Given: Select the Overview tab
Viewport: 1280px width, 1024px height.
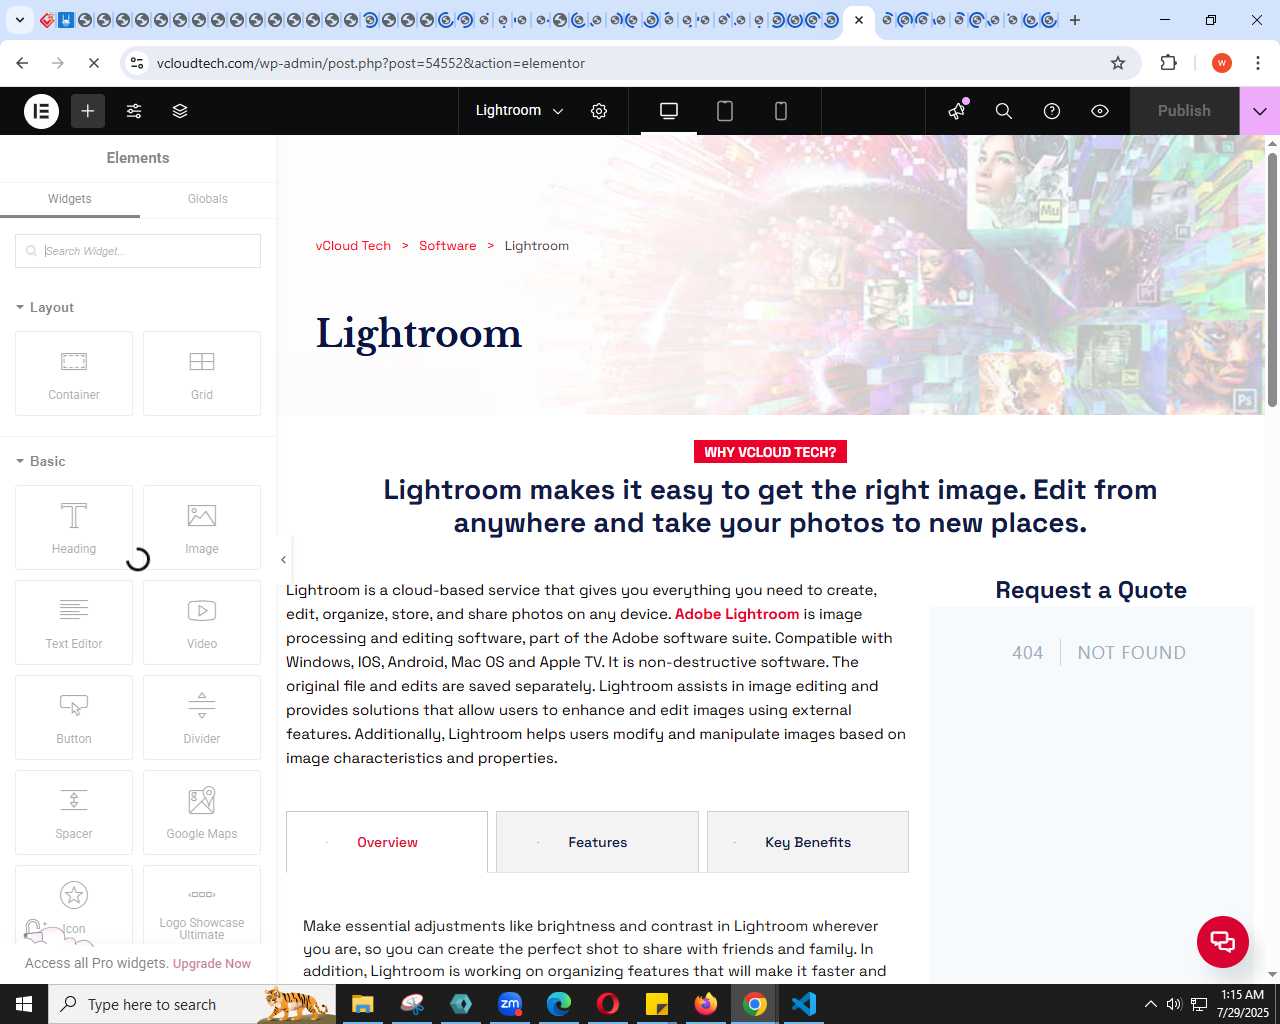Looking at the screenshot, I should pyautogui.click(x=387, y=842).
